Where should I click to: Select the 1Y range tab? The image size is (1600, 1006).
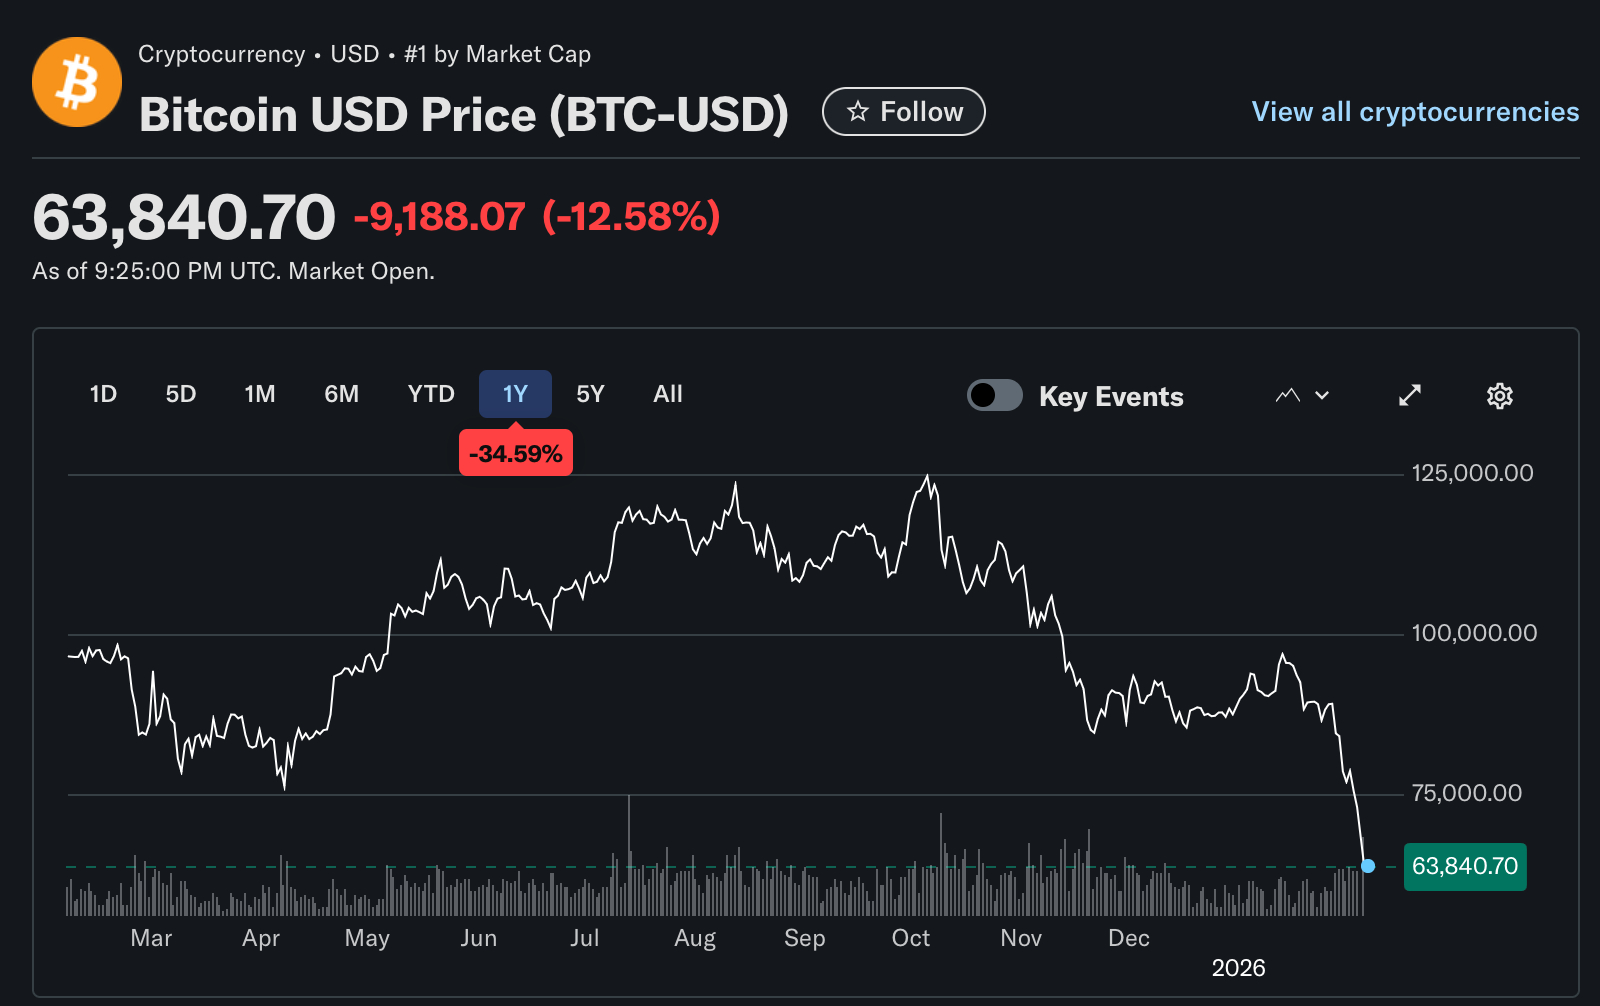[x=515, y=394]
